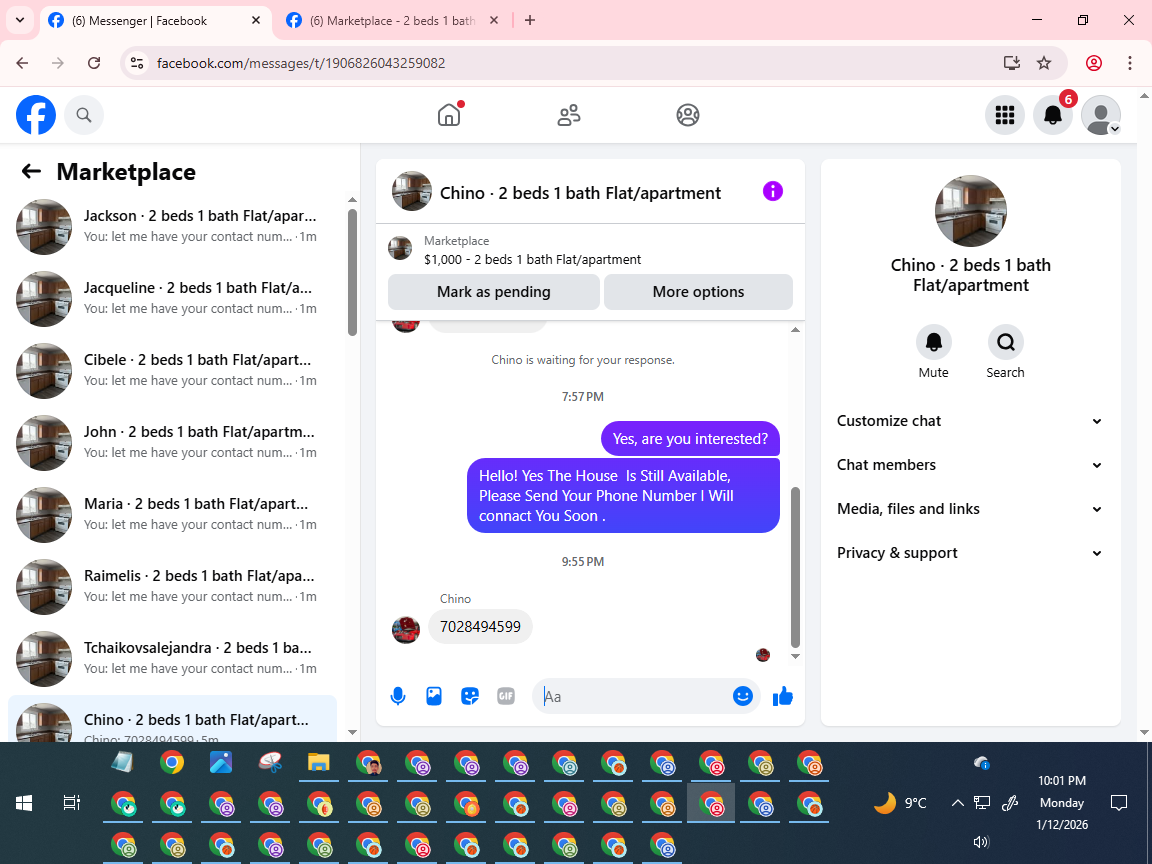
Task: Open the Facebook search icon
Action: click(84, 115)
